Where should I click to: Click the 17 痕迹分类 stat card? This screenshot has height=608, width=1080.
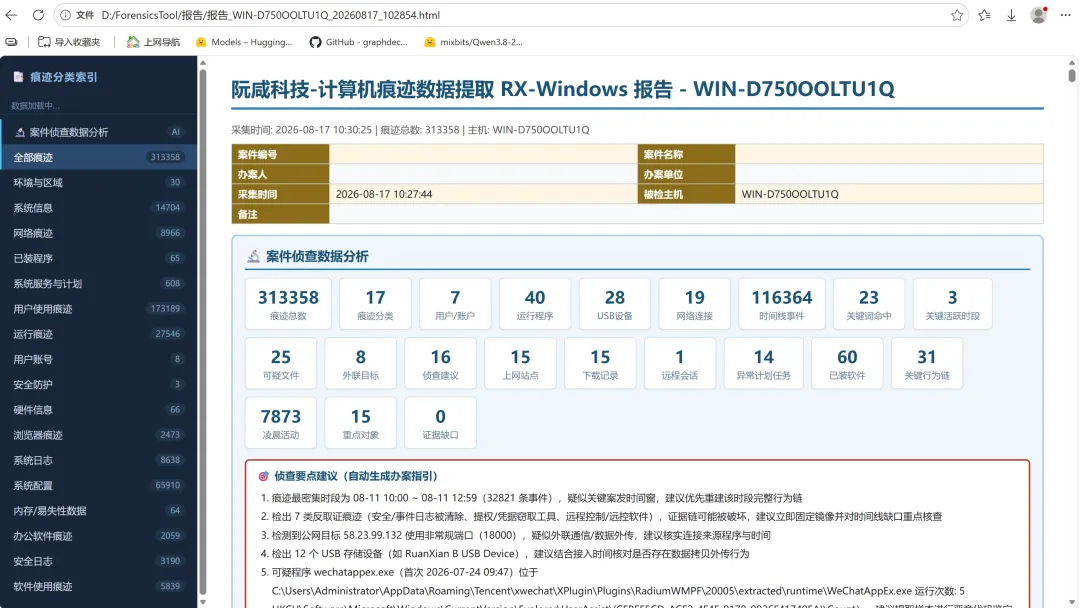click(x=375, y=304)
